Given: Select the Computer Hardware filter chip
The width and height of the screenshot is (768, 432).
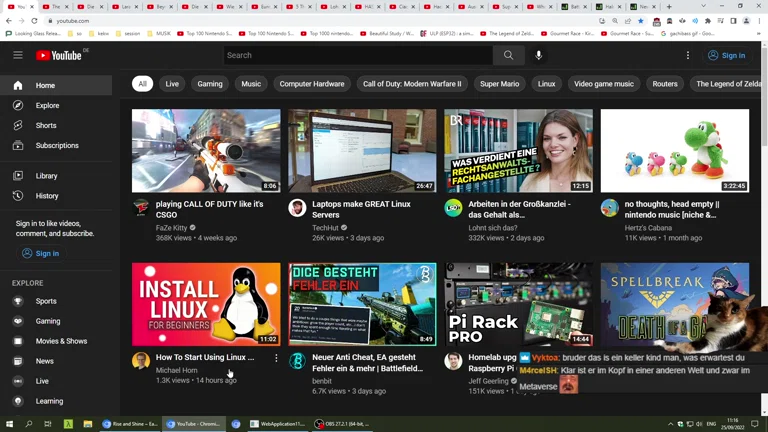Looking at the screenshot, I should 311,84.
